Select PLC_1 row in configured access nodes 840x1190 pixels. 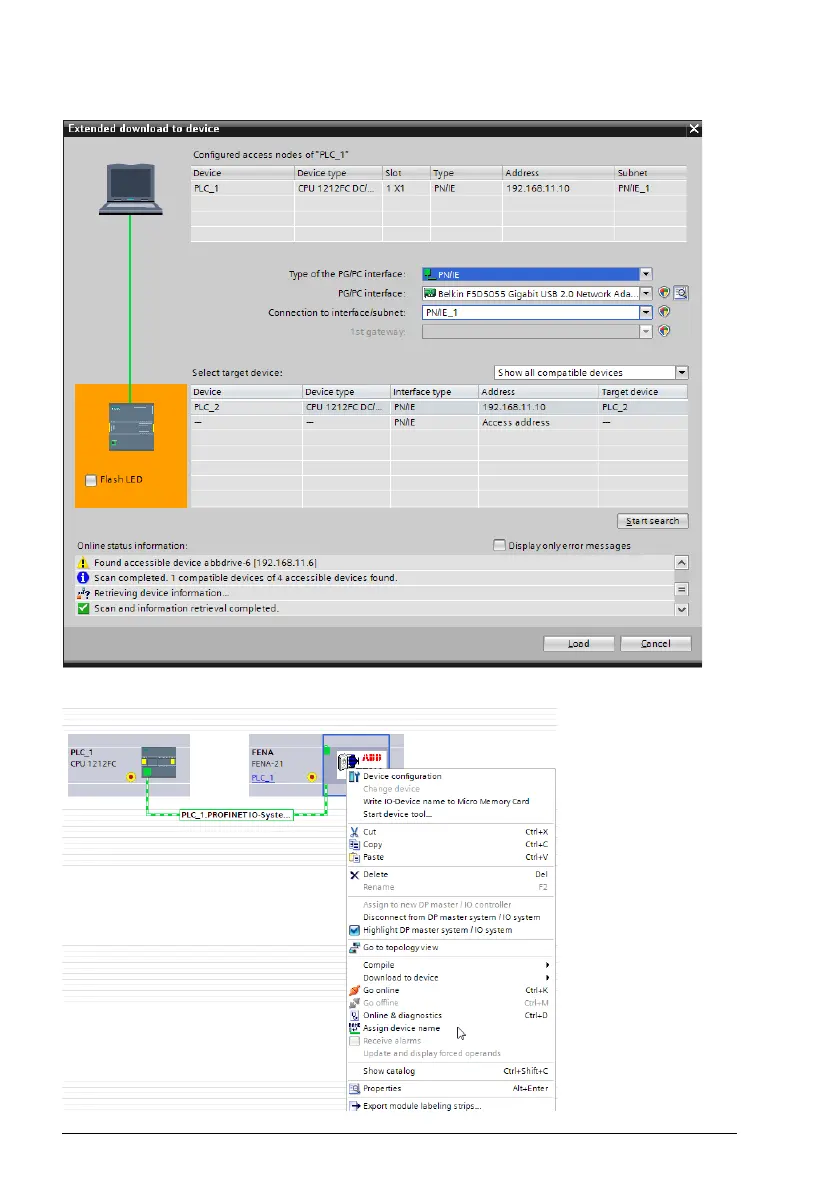pyautogui.click(x=439, y=188)
